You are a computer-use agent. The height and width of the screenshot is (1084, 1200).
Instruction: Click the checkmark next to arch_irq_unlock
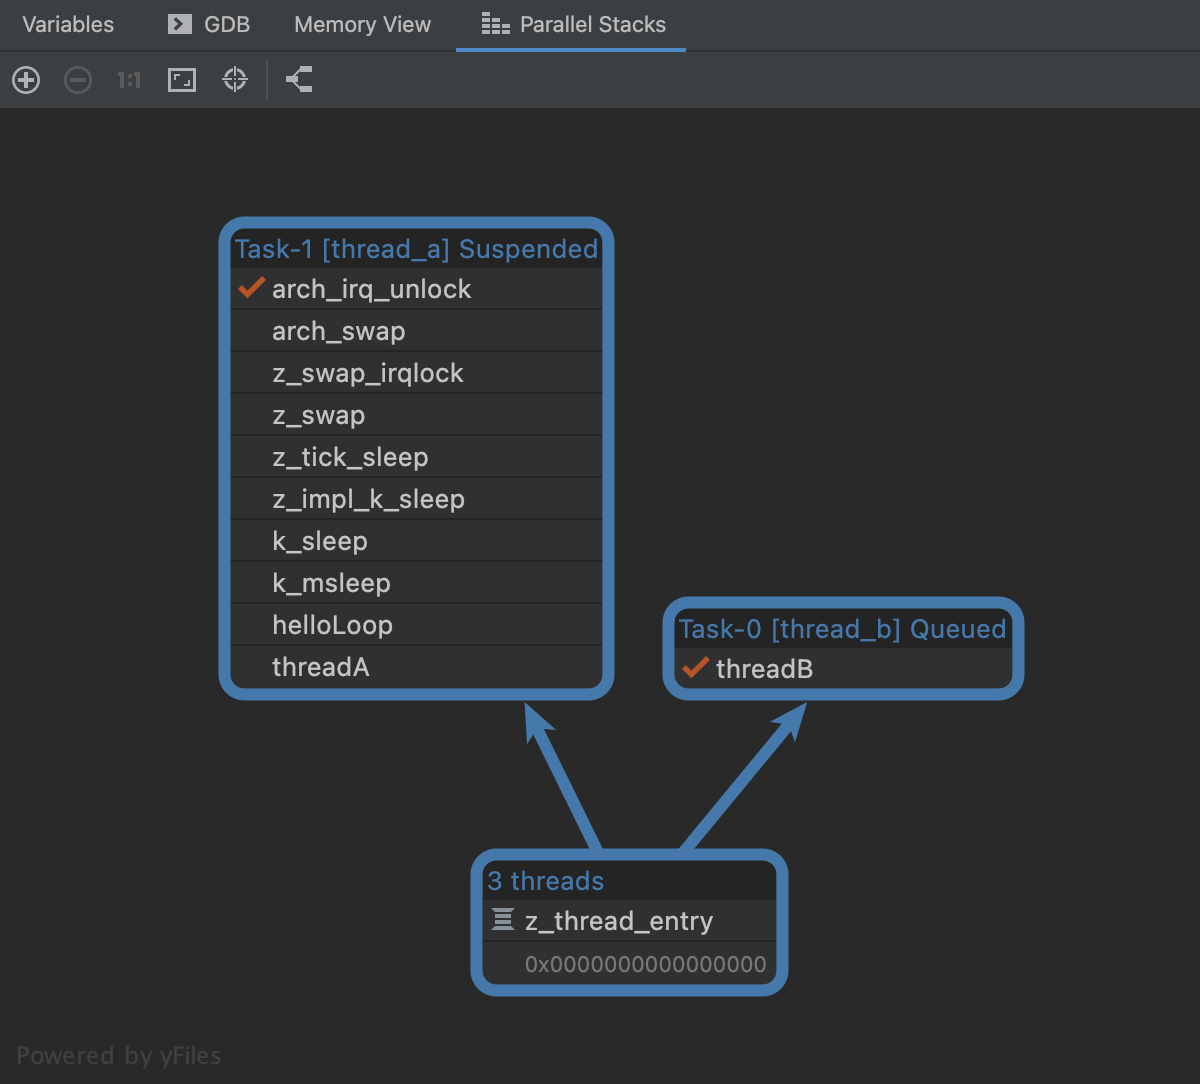(251, 289)
